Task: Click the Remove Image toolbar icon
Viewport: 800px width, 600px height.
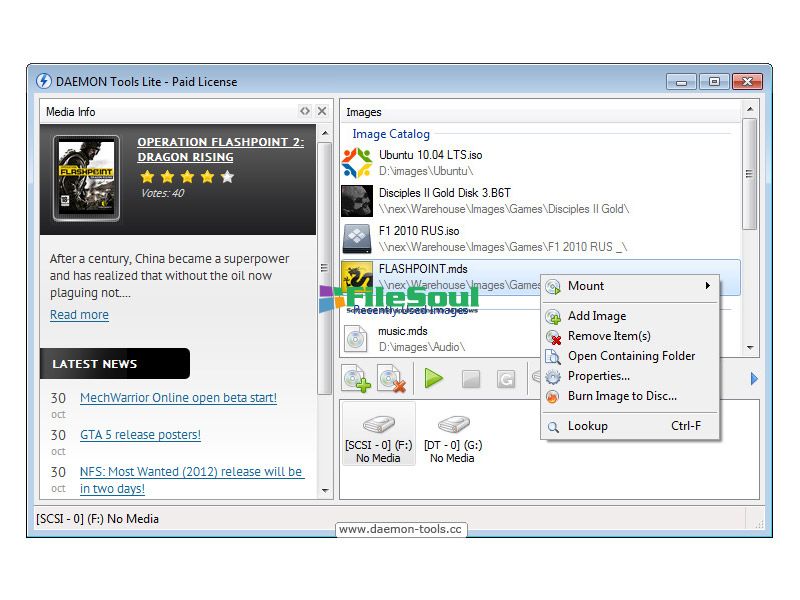Action: (391, 379)
